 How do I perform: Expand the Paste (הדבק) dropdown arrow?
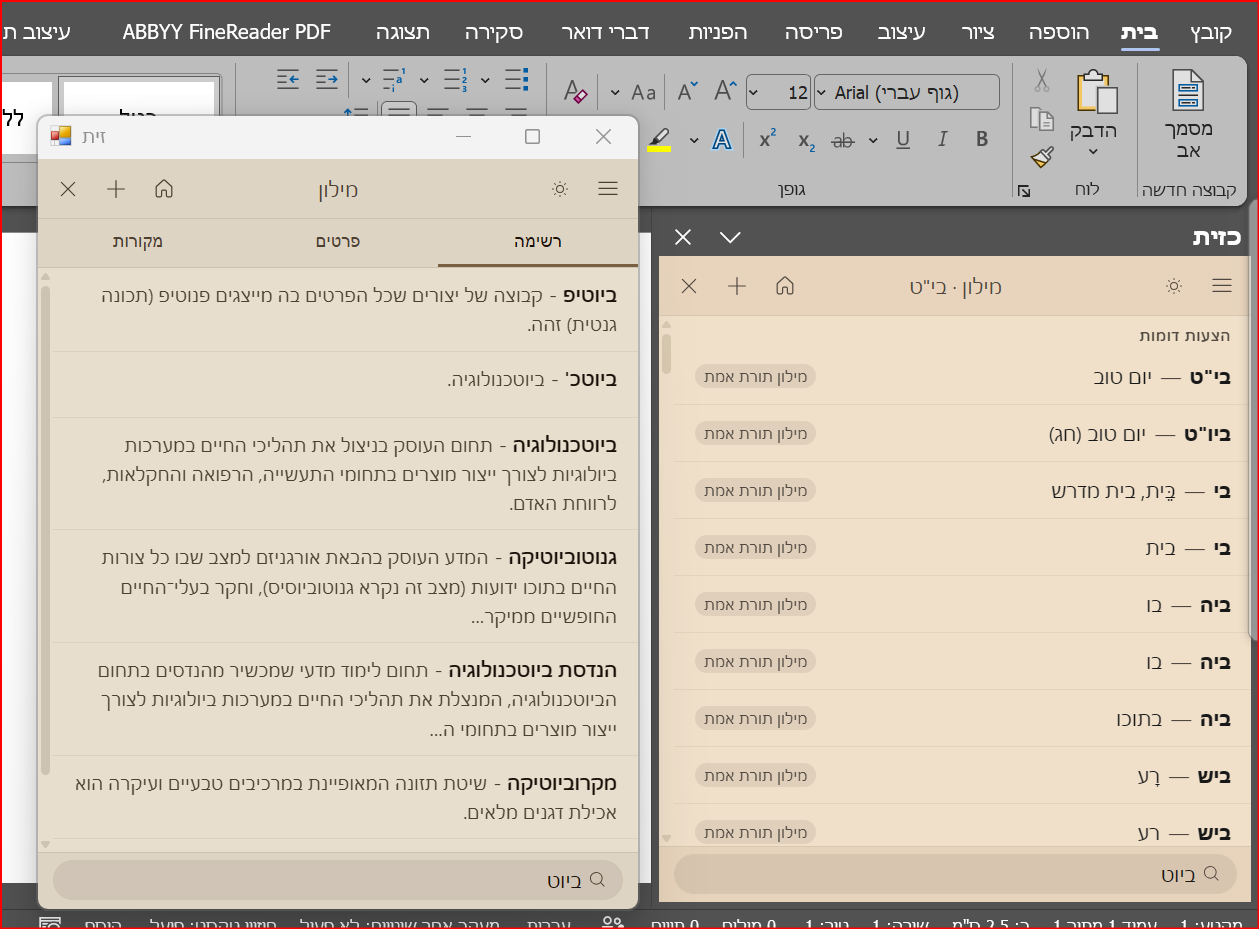click(x=1092, y=152)
